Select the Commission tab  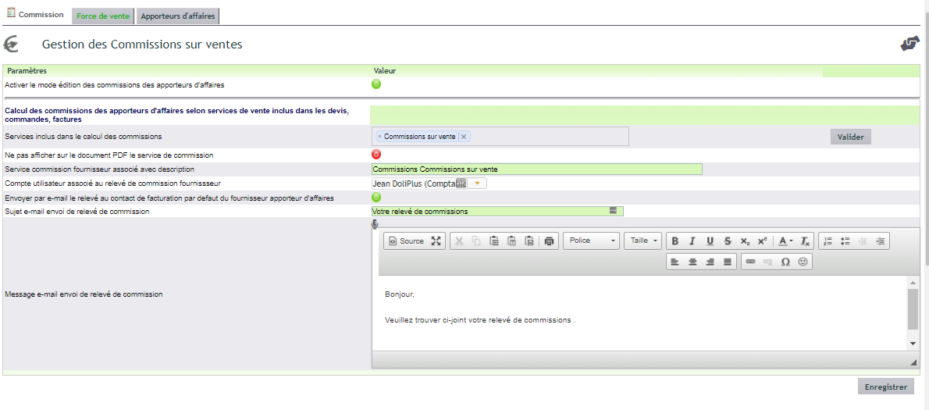pyautogui.click(x=36, y=14)
